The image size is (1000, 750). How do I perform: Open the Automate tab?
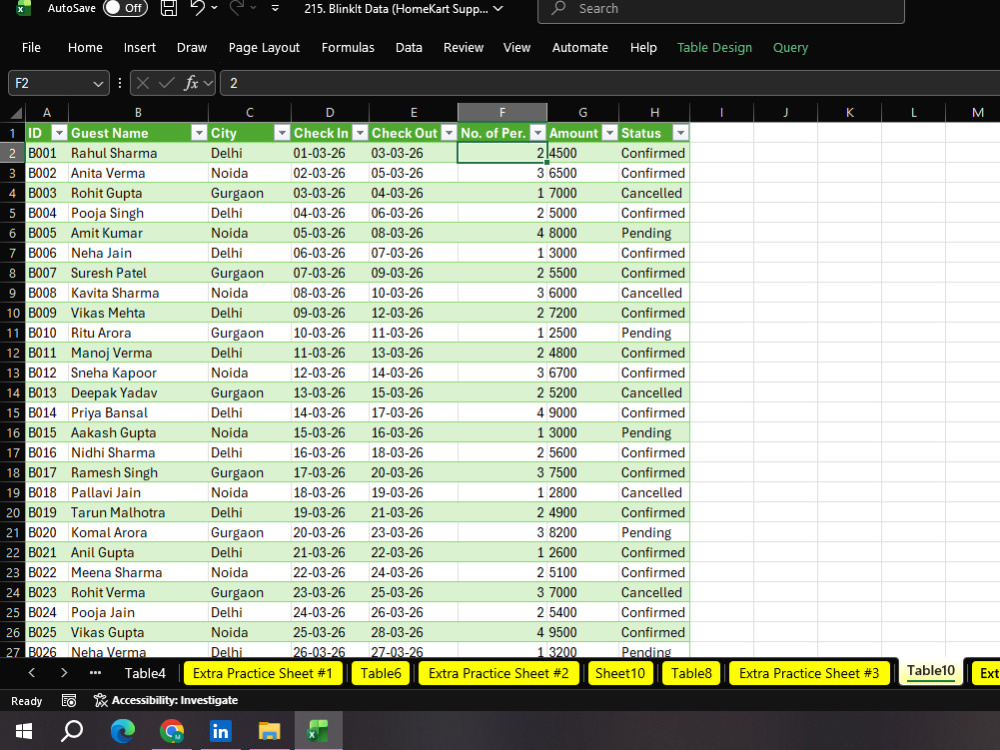[x=580, y=48]
